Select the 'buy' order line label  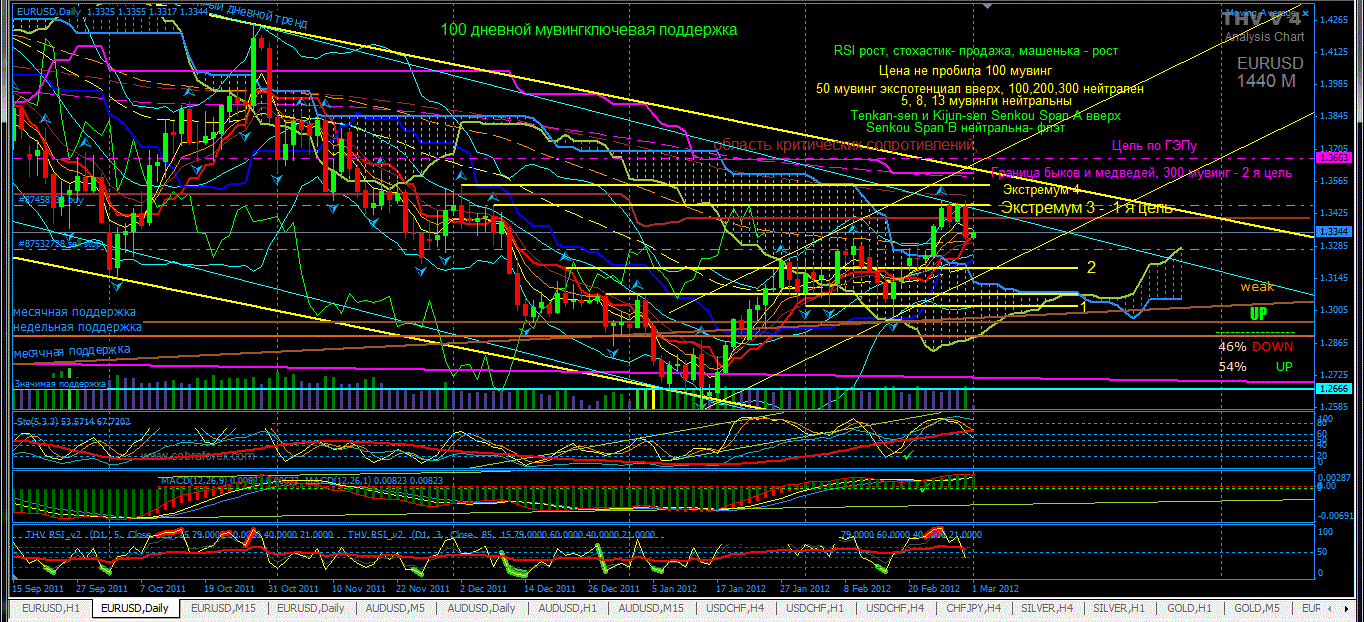tap(49, 200)
